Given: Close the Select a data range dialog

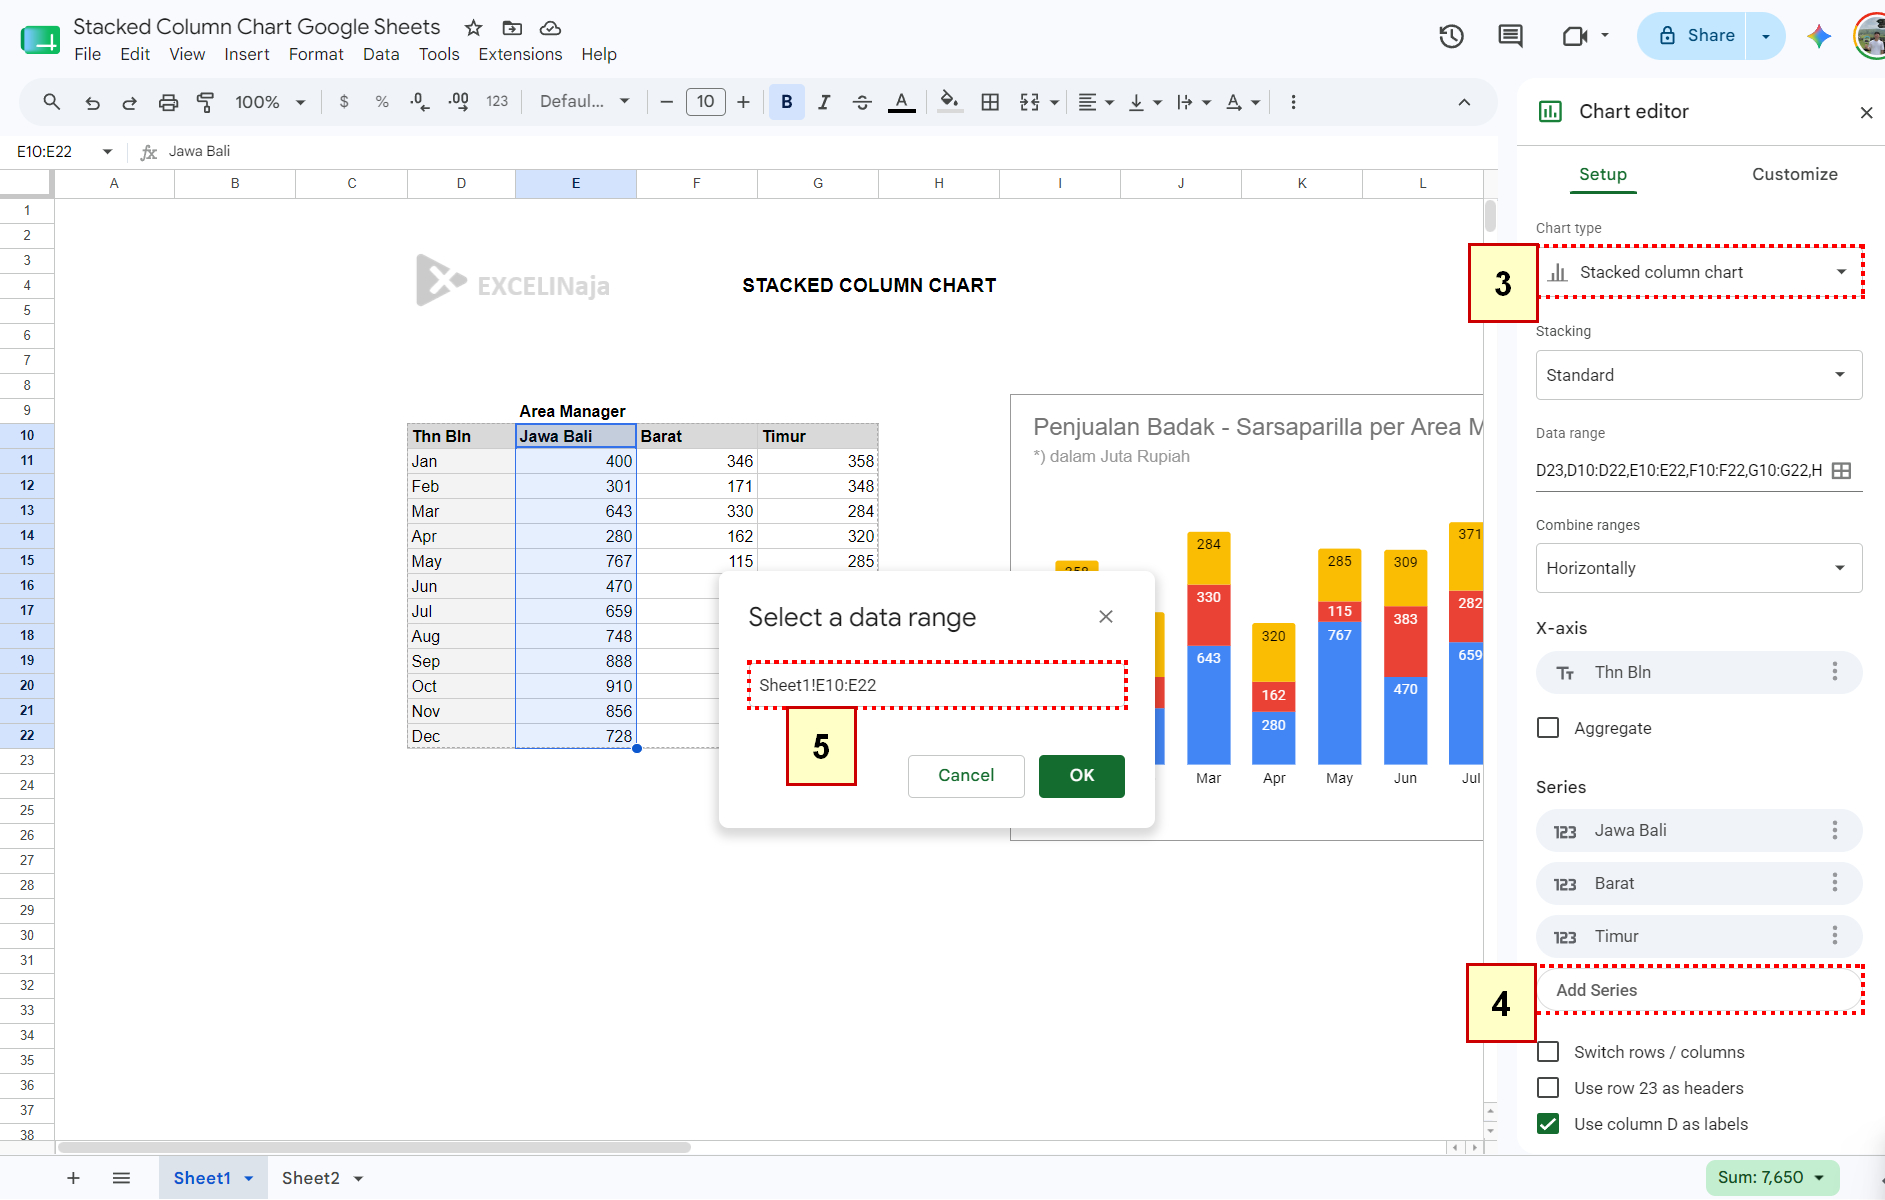Looking at the screenshot, I should tap(1106, 617).
